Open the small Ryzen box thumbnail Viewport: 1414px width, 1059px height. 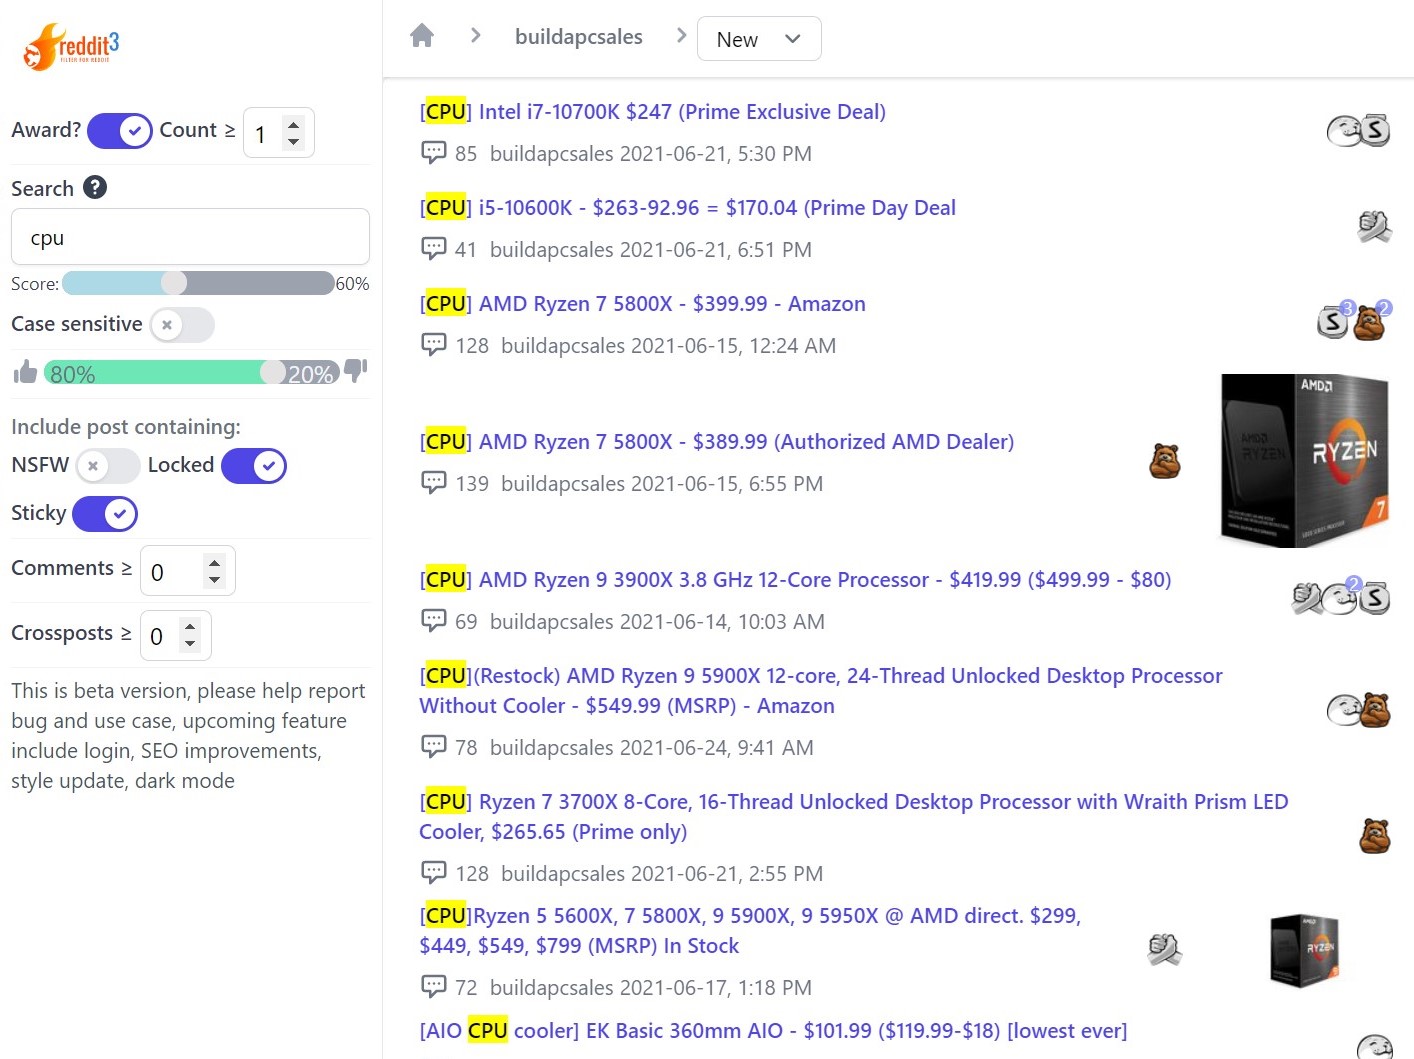(x=1304, y=950)
